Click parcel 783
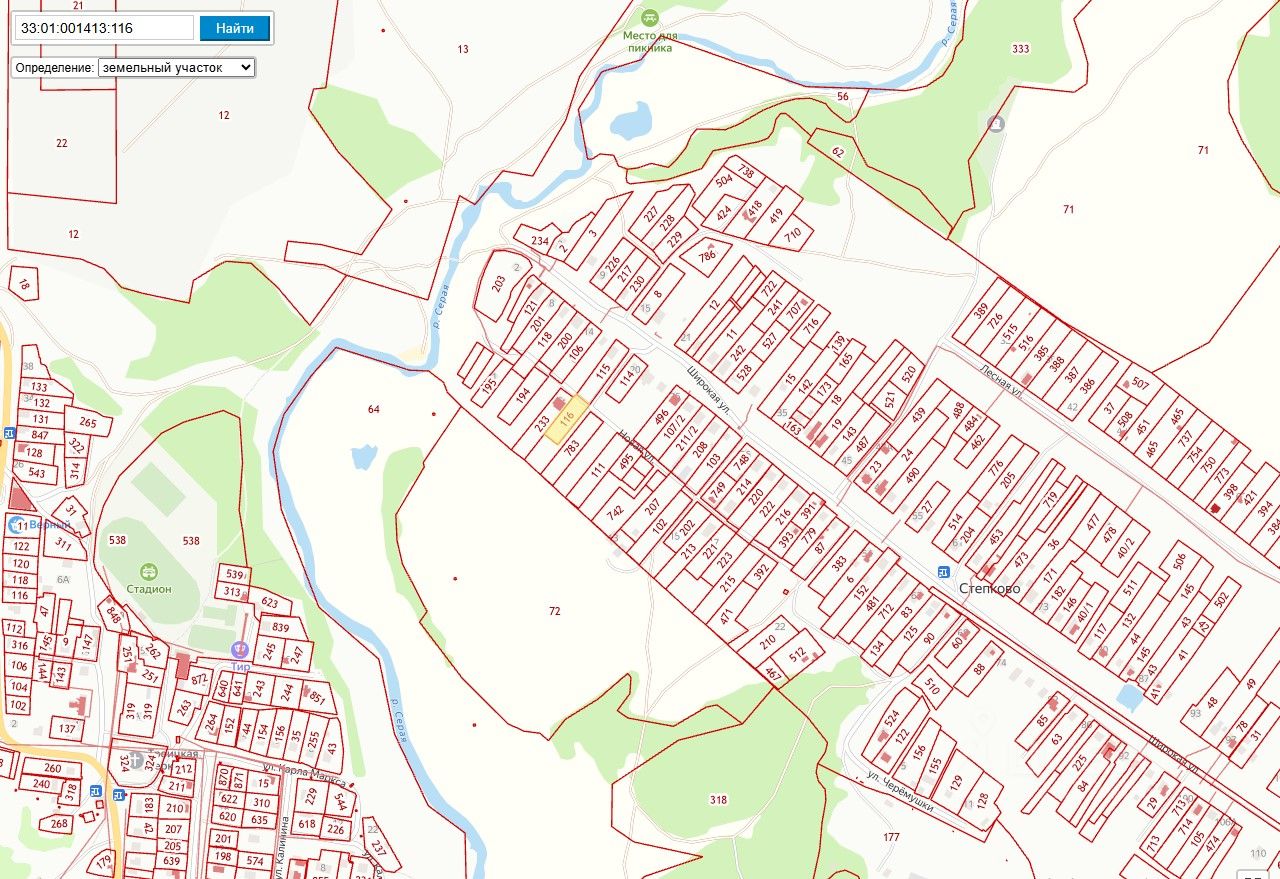The width and height of the screenshot is (1280, 879). click(x=571, y=448)
